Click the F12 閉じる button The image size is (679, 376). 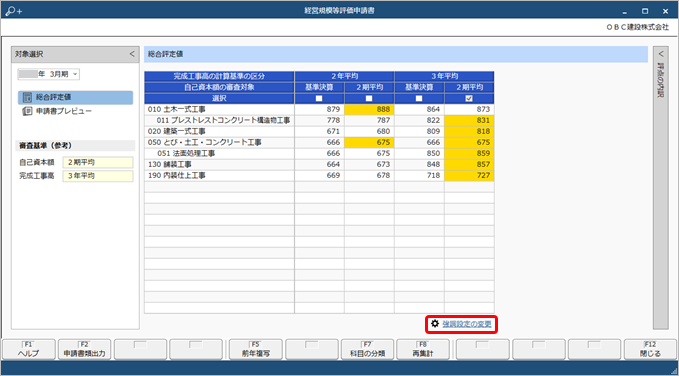[650, 349]
